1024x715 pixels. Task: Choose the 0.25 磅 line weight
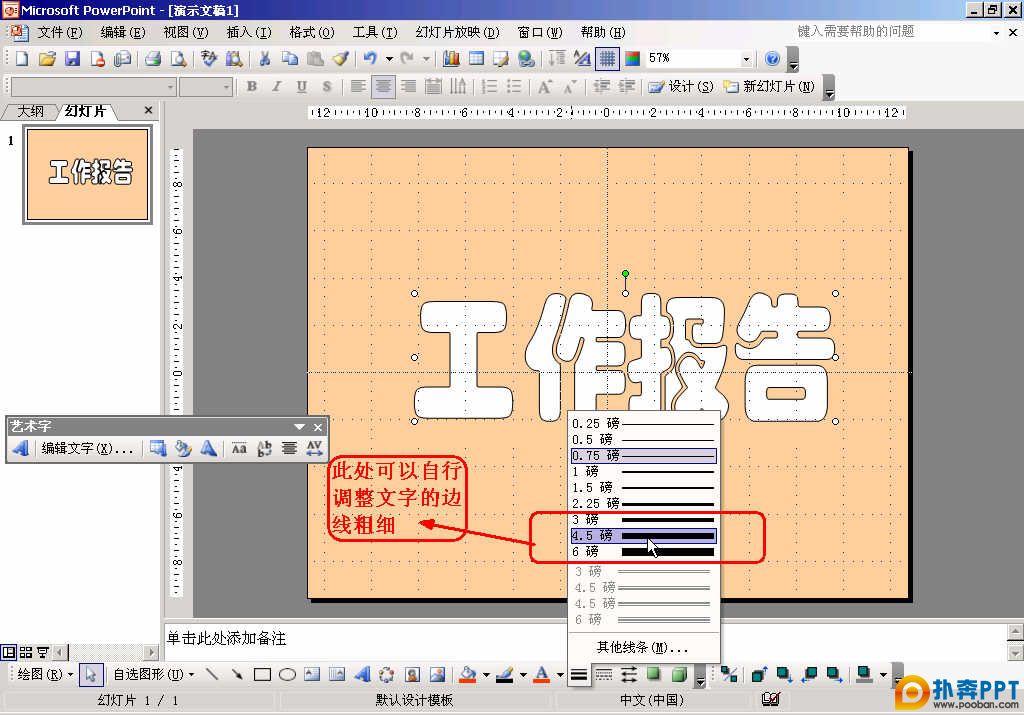pos(644,424)
